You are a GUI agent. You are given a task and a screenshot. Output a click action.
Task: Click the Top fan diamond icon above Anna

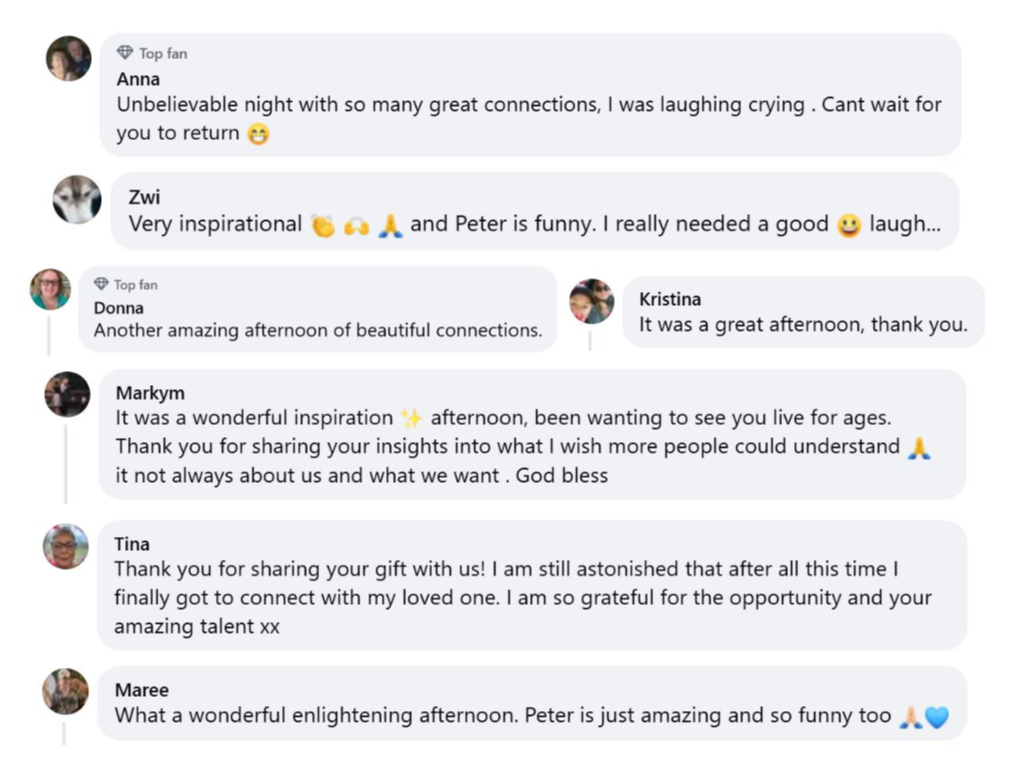point(125,53)
